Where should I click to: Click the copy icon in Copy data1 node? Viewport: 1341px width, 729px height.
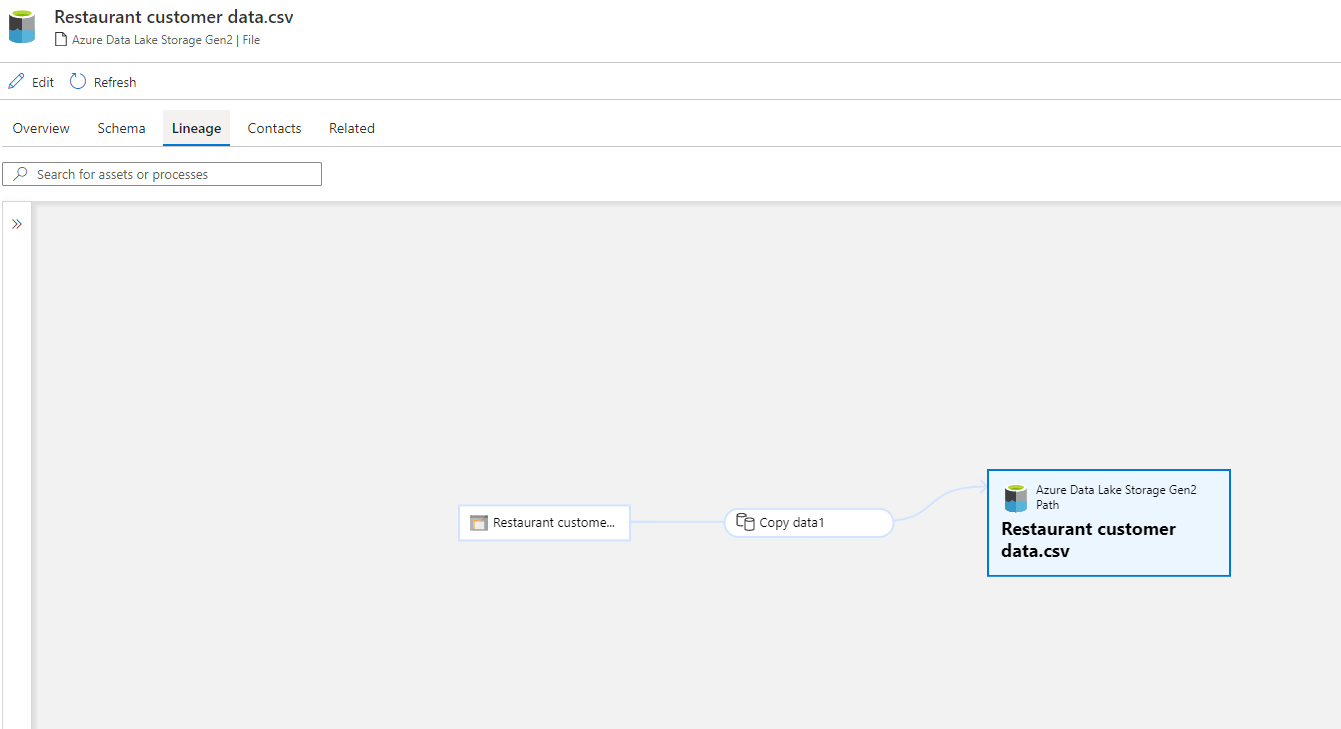[745, 522]
